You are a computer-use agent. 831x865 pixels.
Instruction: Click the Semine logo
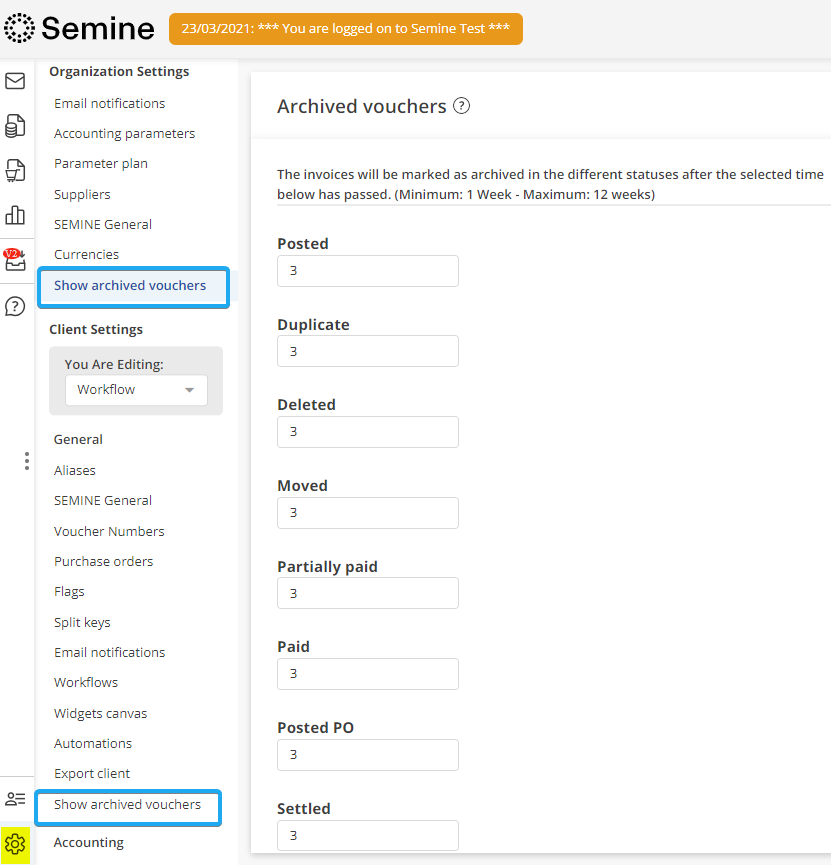click(x=80, y=28)
